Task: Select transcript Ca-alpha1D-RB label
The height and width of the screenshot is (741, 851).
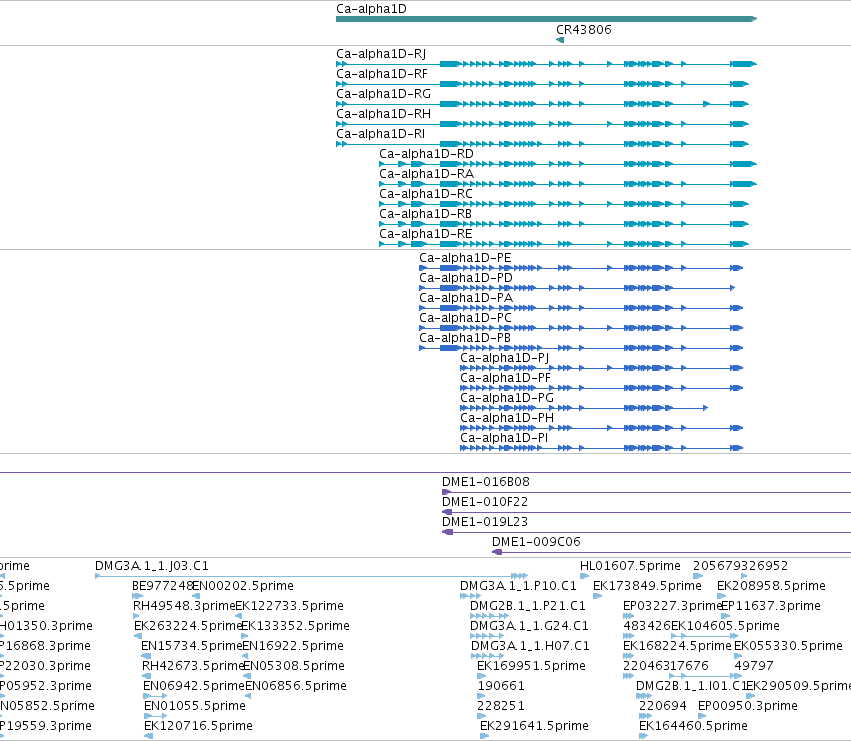Action: tap(426, 214)
